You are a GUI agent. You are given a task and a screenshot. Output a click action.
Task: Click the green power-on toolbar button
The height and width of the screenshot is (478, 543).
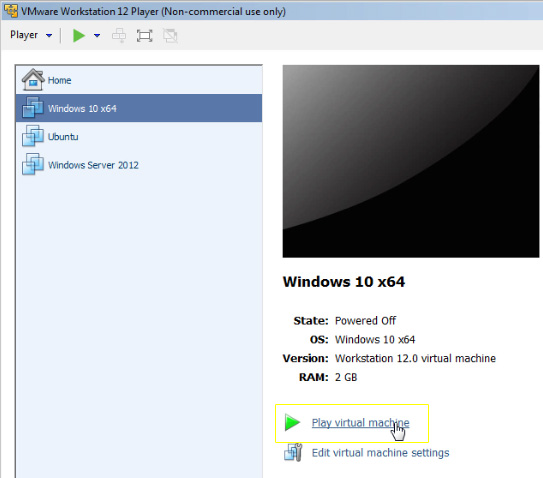(79, 35)
